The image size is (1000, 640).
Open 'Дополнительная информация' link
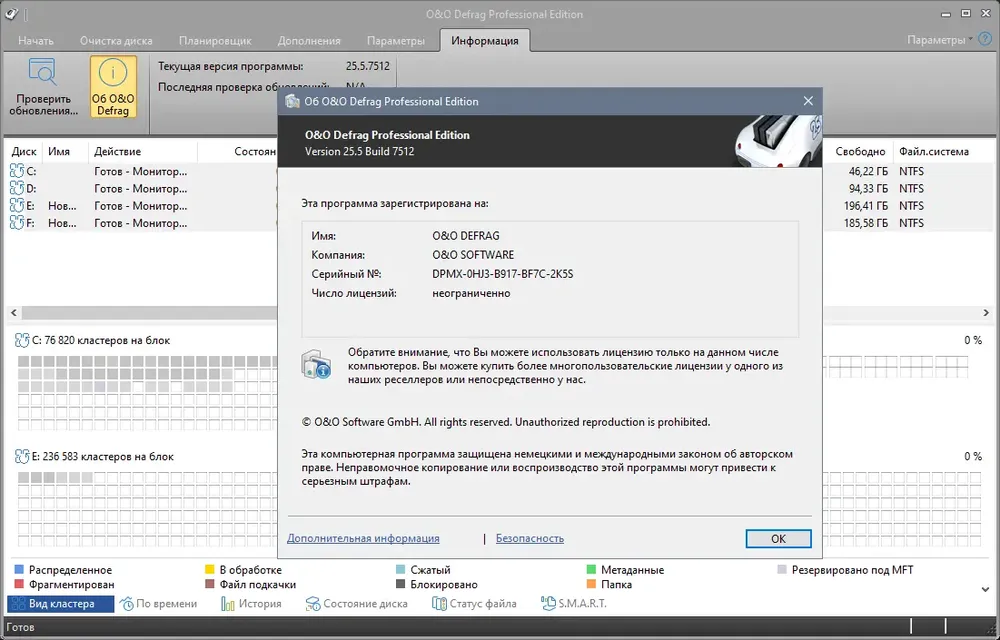(363, 539)
